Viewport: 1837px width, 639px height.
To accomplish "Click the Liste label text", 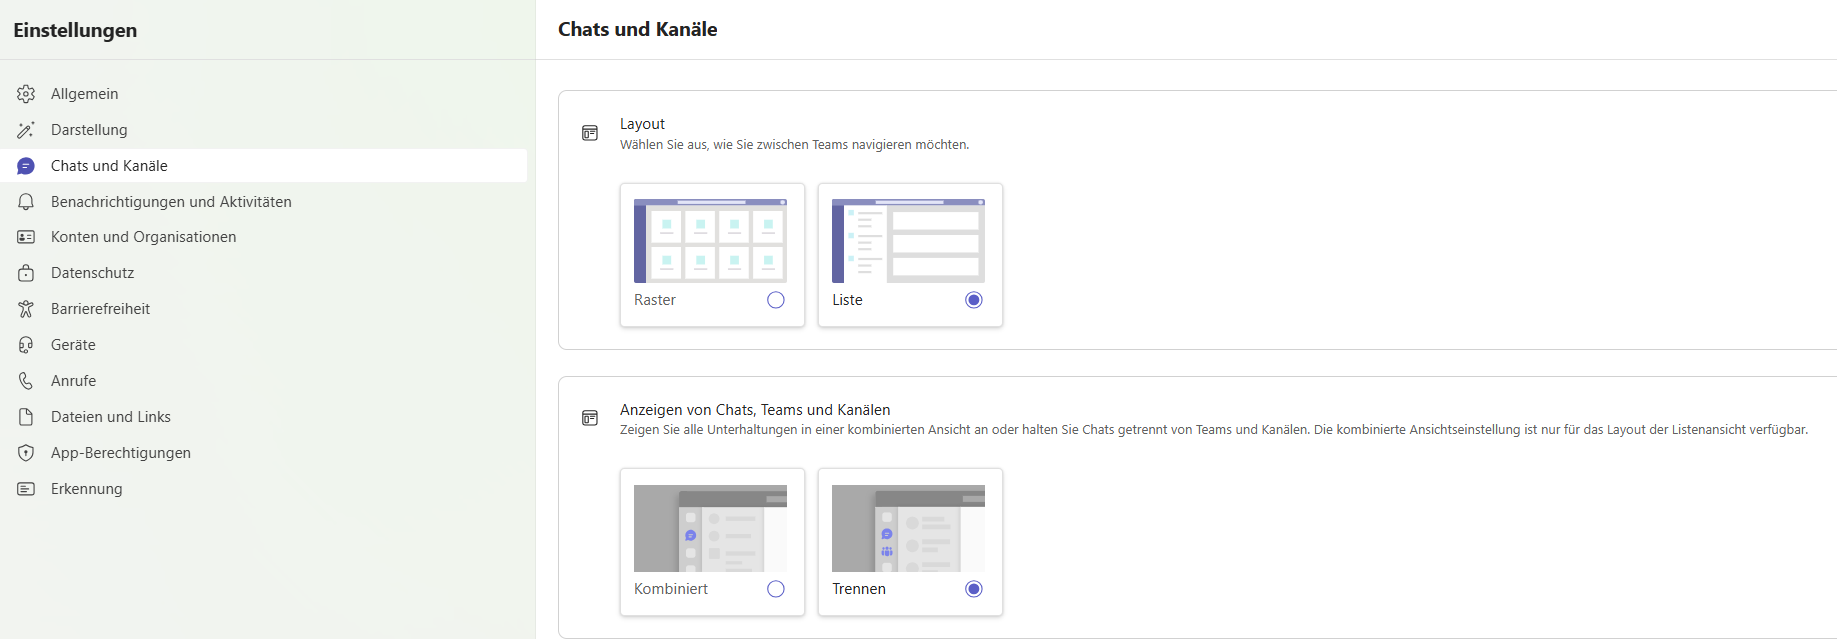I will (x=847, y=300).
